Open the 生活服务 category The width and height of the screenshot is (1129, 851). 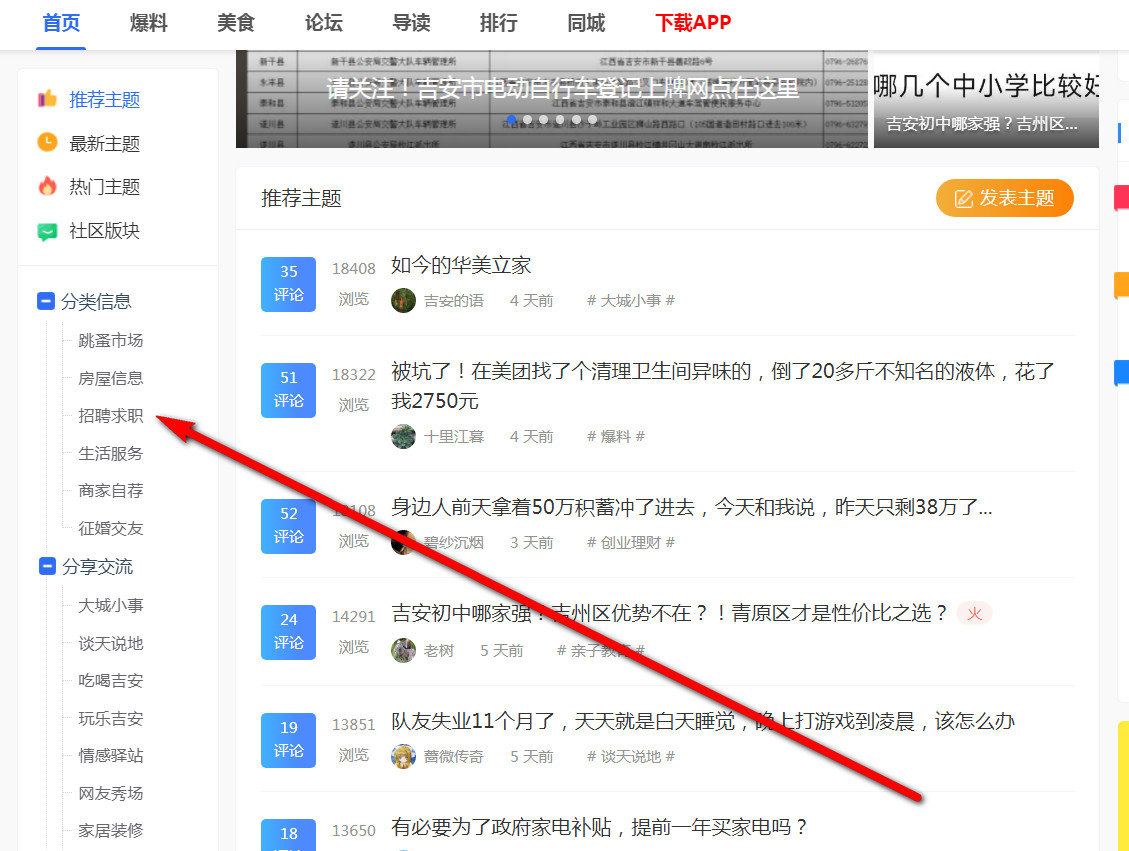pos(111,454)
